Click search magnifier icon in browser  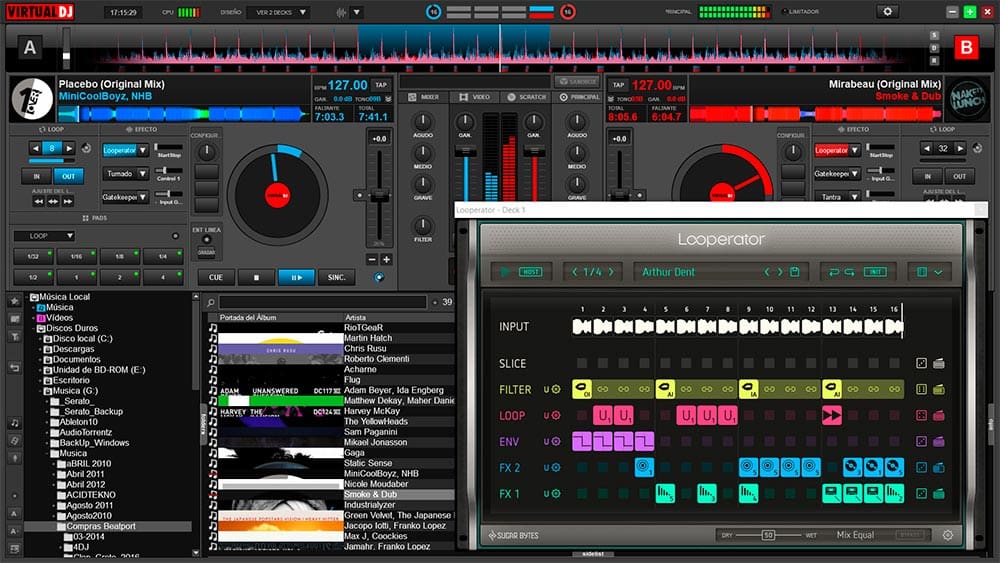[211, 302]
